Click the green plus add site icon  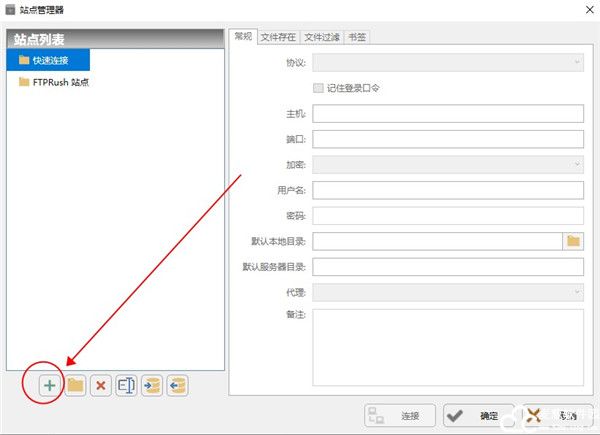(x=49, y=385)
